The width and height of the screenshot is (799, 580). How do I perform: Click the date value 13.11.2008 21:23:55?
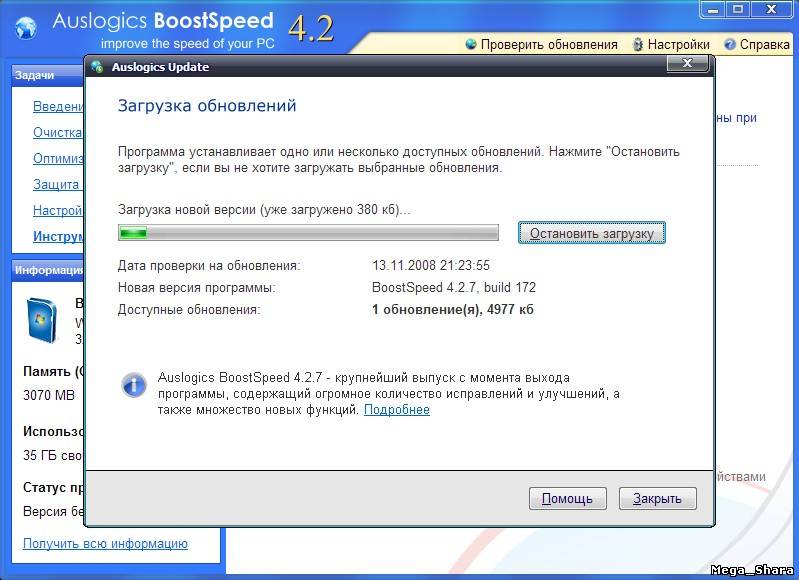coord(431,266)
